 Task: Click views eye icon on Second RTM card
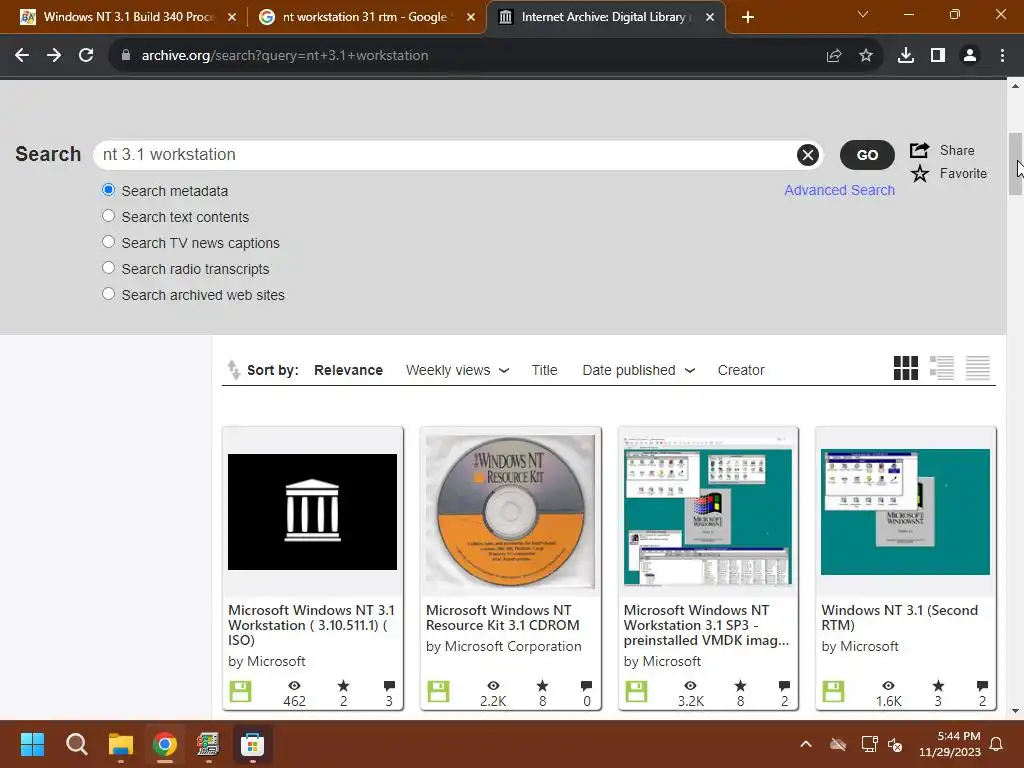pyautogui.click(x=888, y=686)
